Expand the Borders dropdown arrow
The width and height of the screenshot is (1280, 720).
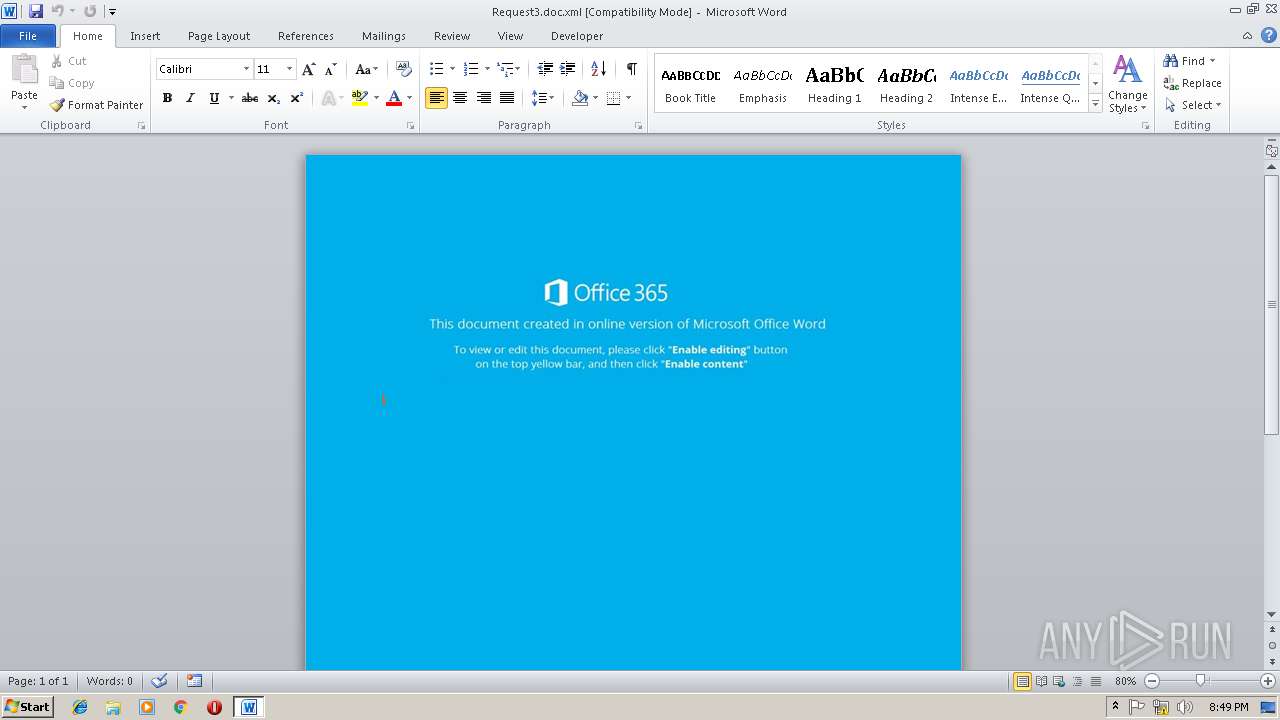[x=628, y=98]
